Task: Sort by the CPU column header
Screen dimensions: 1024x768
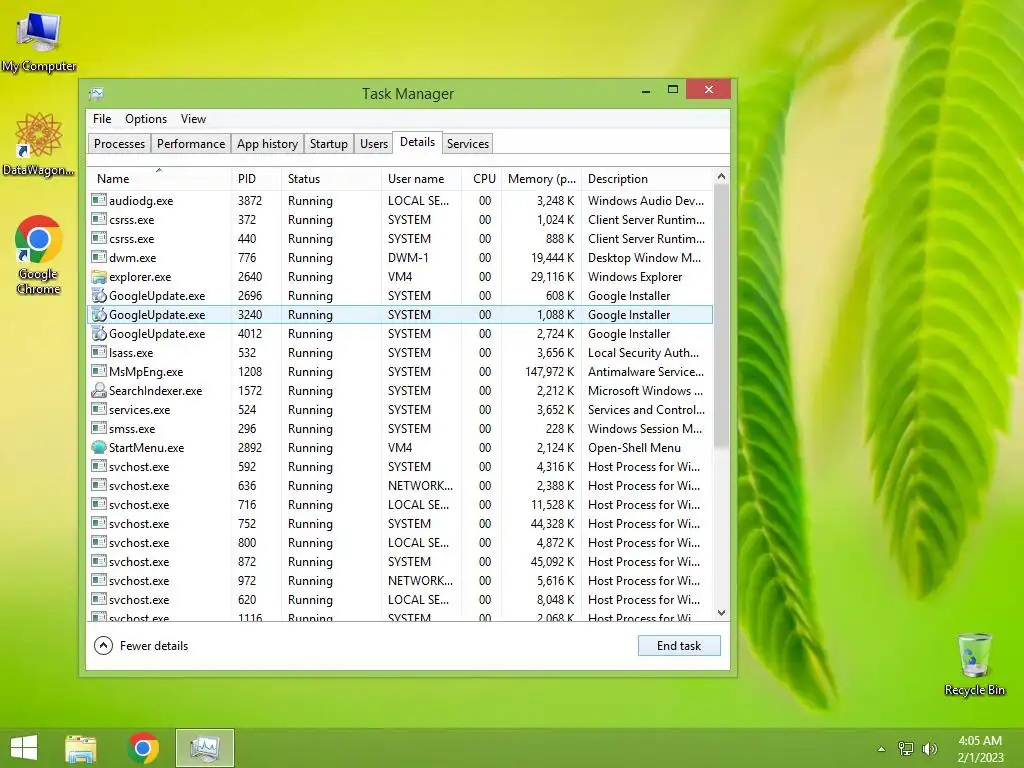Action: tap(482, 178)
